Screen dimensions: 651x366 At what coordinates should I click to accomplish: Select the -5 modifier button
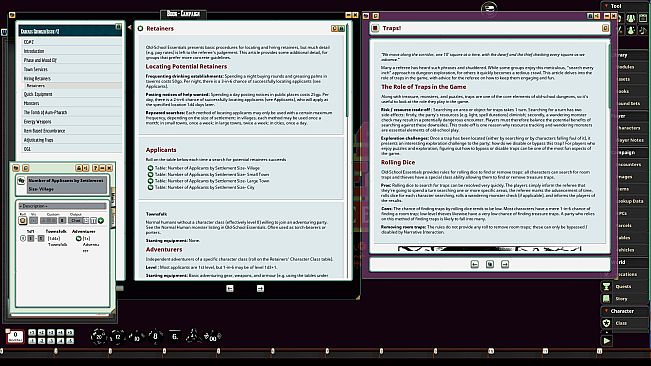click(x=70, y=341)
